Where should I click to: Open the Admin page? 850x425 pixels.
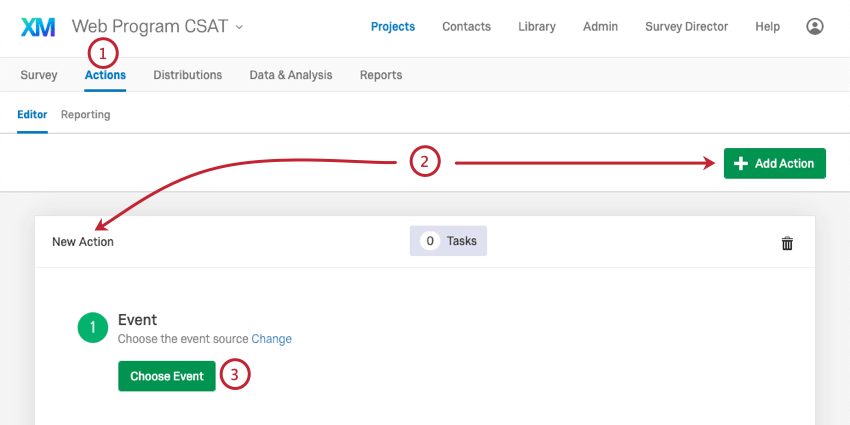click(x=600, y=27)
